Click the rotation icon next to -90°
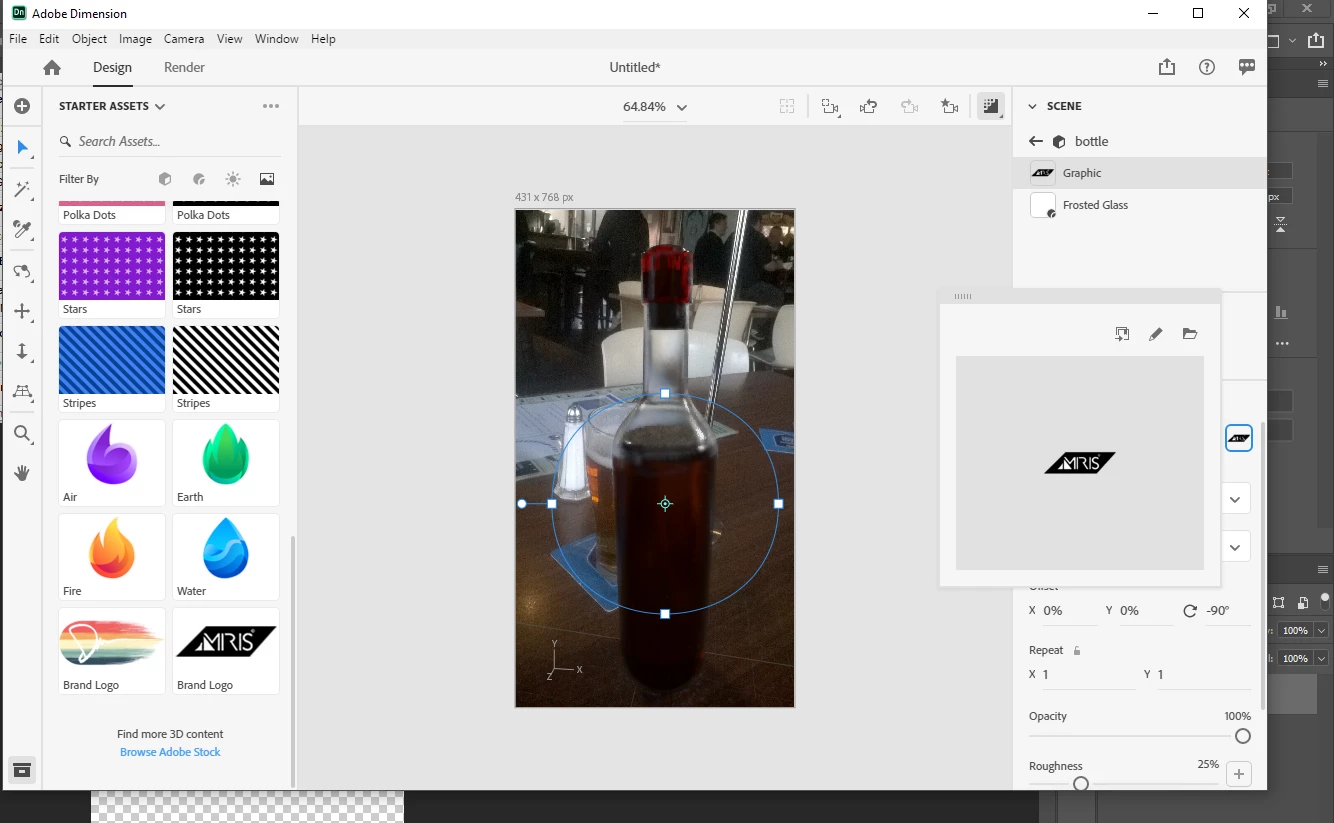 (1190, 611)
